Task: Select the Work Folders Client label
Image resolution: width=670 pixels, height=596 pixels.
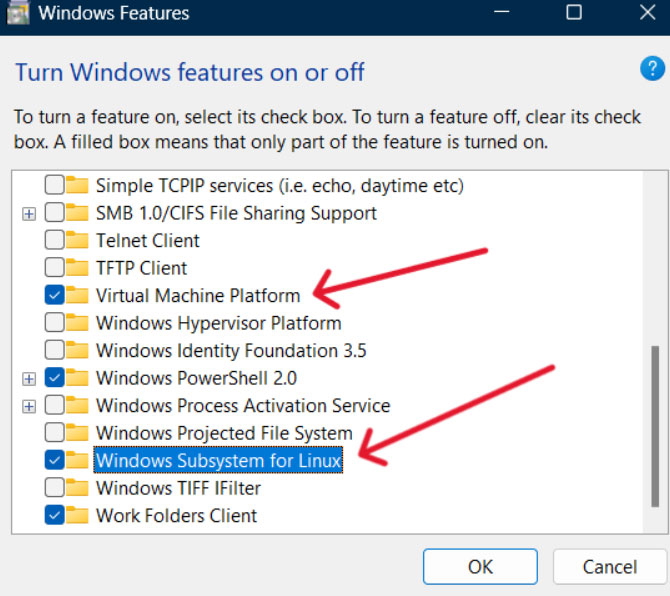Action: click(x=176, y=516)
